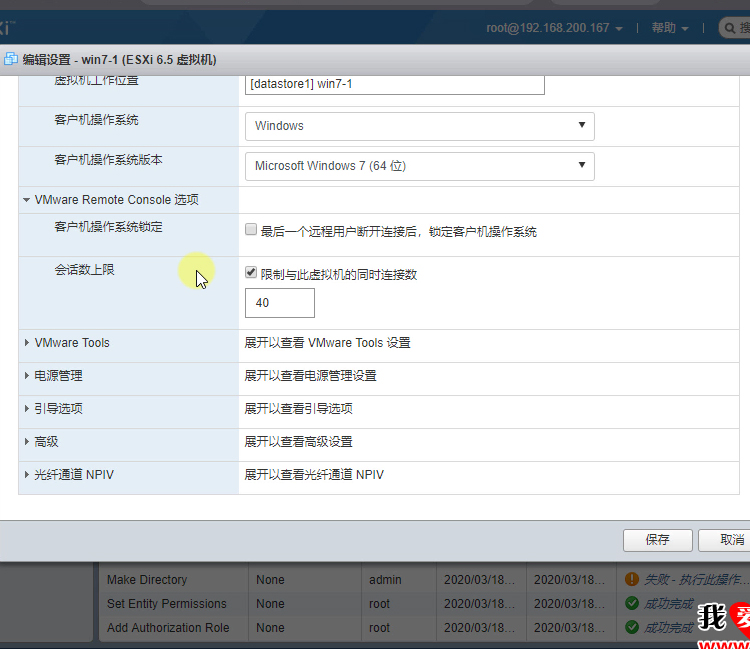Expand the 光纤通道 NPIV section

[27, 475]
